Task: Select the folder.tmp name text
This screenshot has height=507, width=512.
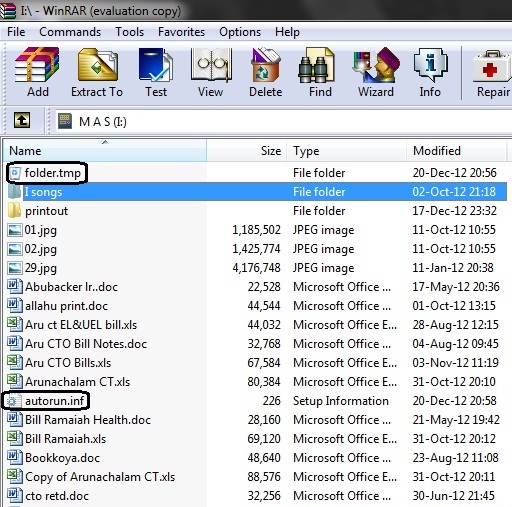Action: (x=53, y=173)
